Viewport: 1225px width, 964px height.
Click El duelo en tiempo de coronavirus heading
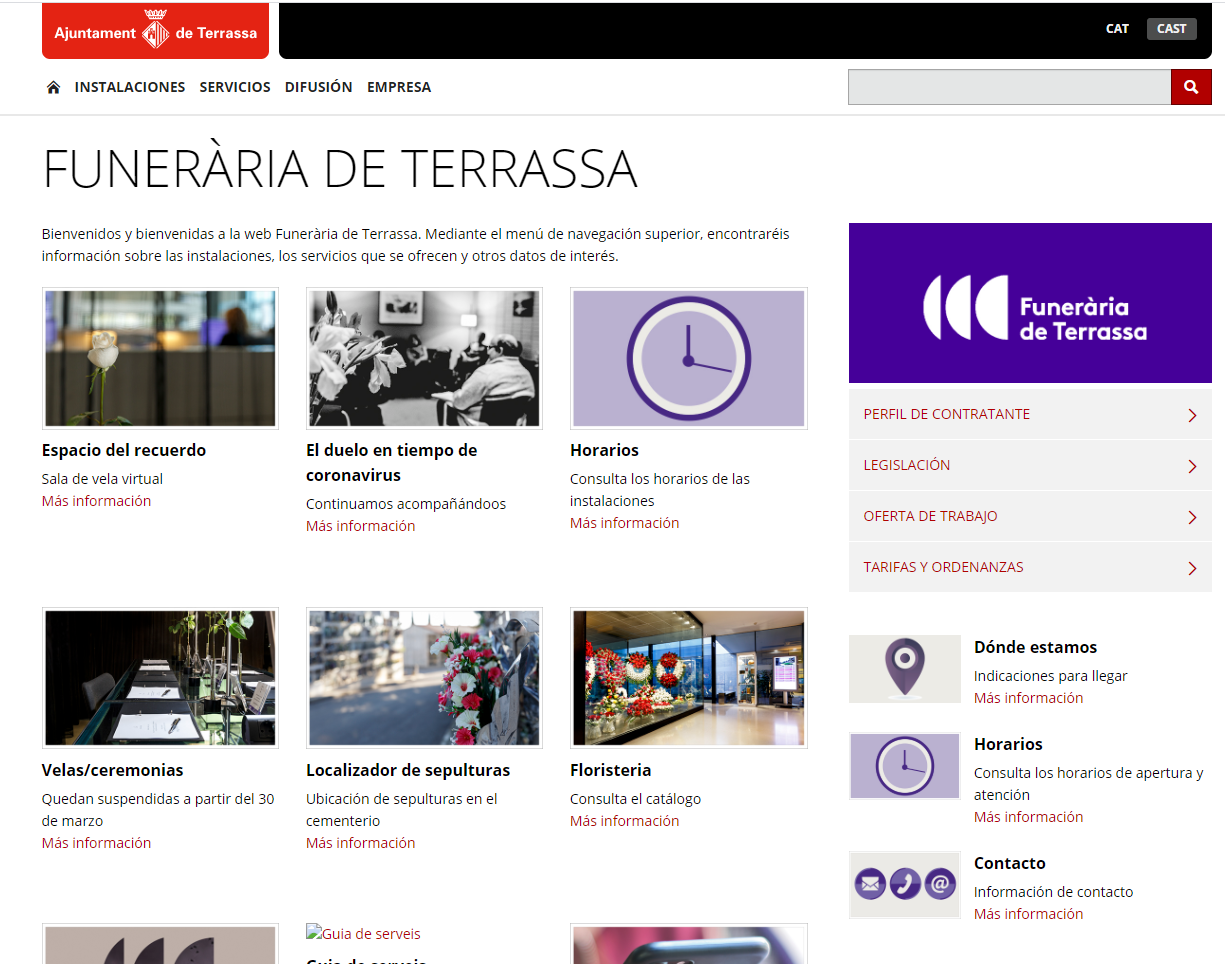pos(392,463)
